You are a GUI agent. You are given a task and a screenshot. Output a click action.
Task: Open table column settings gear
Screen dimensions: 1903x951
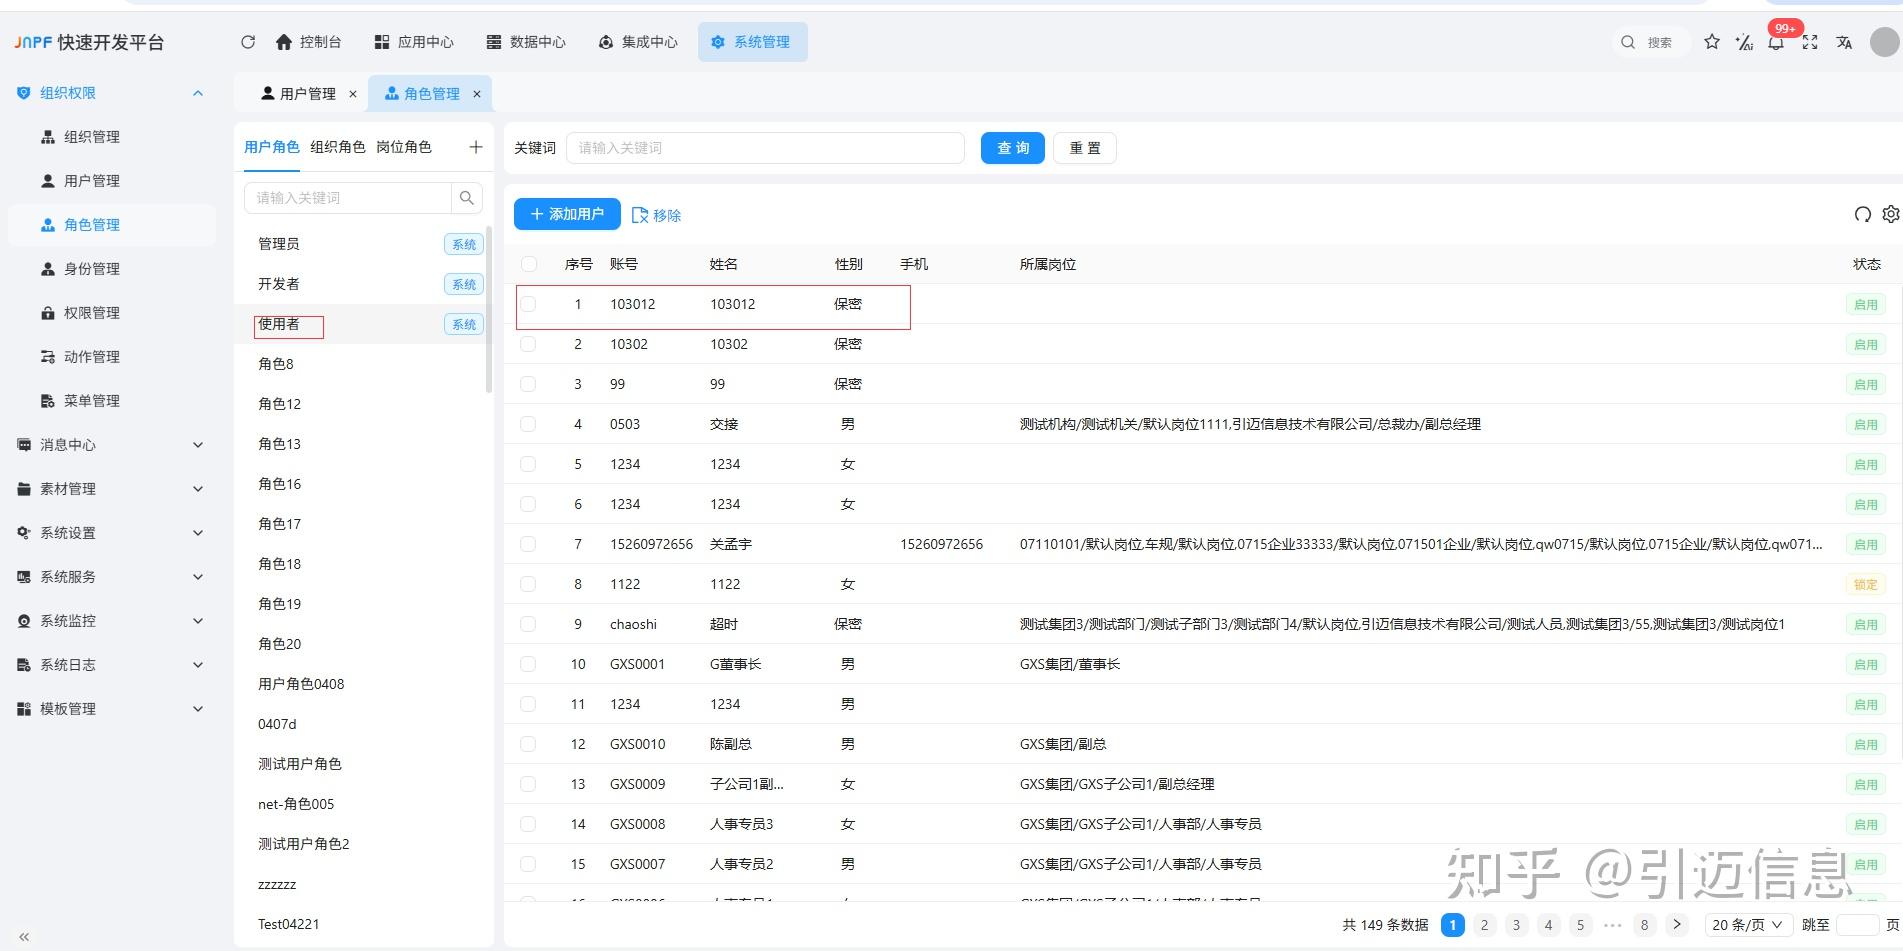[x=1890, y=214]
